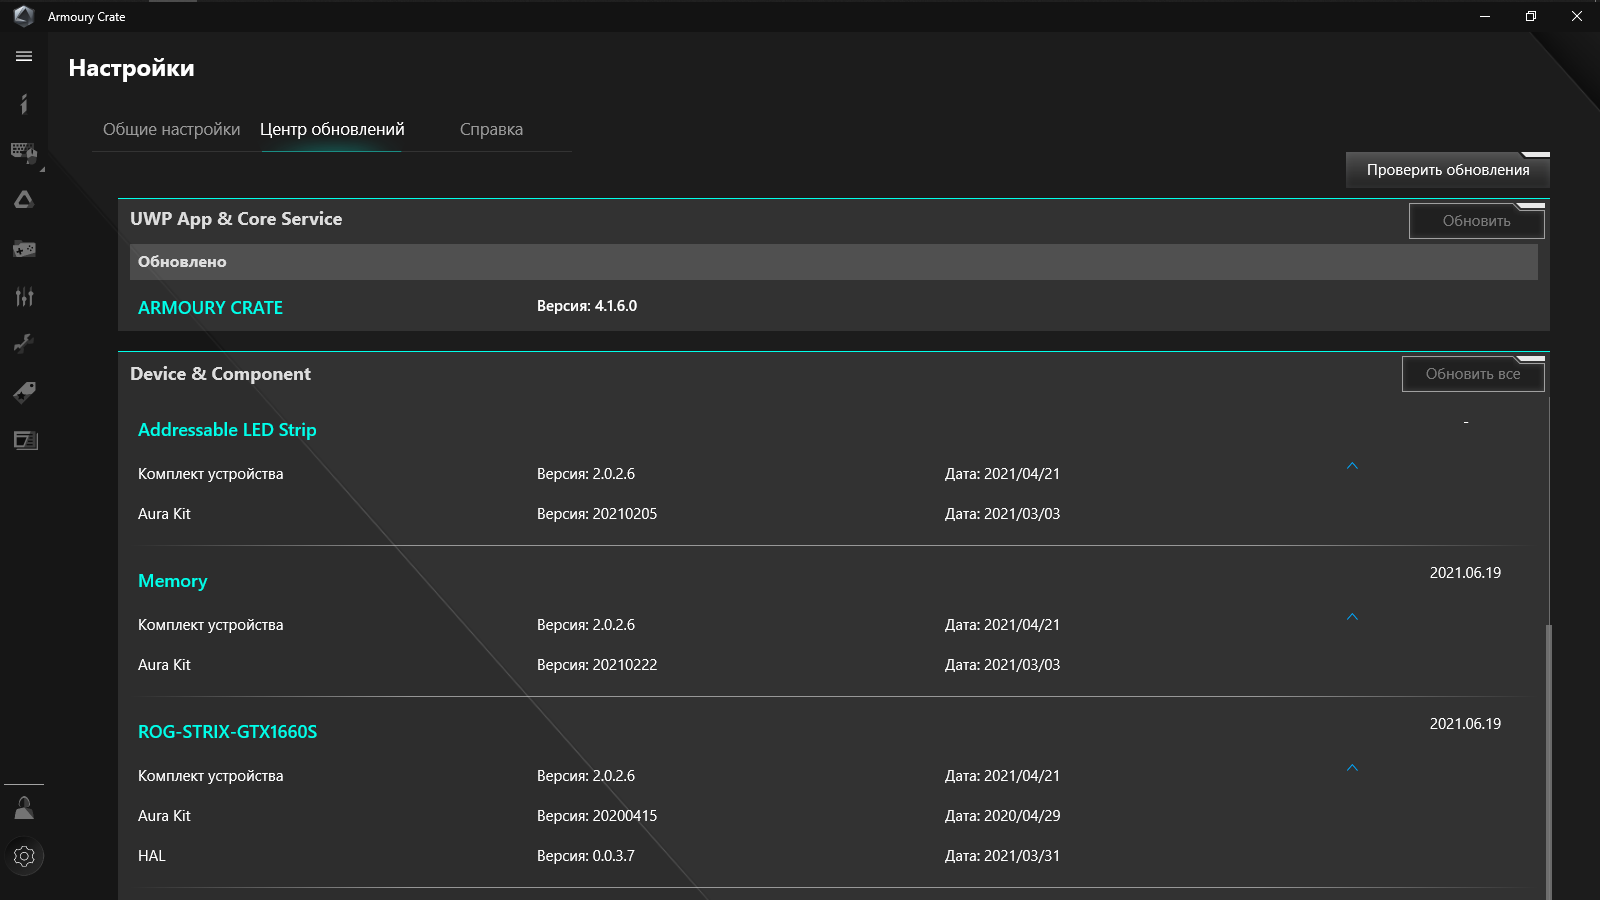Open the Game Library gamepad icon
This screenshot has width=1600, height=900.
click(x=24, y=248)
